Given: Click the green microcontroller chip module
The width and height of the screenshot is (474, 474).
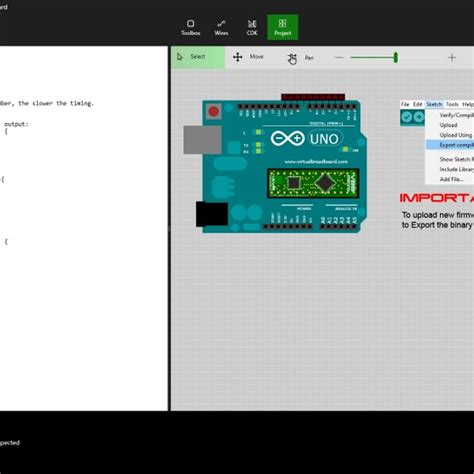Looking at the screenshot, I should pos(313,183).
